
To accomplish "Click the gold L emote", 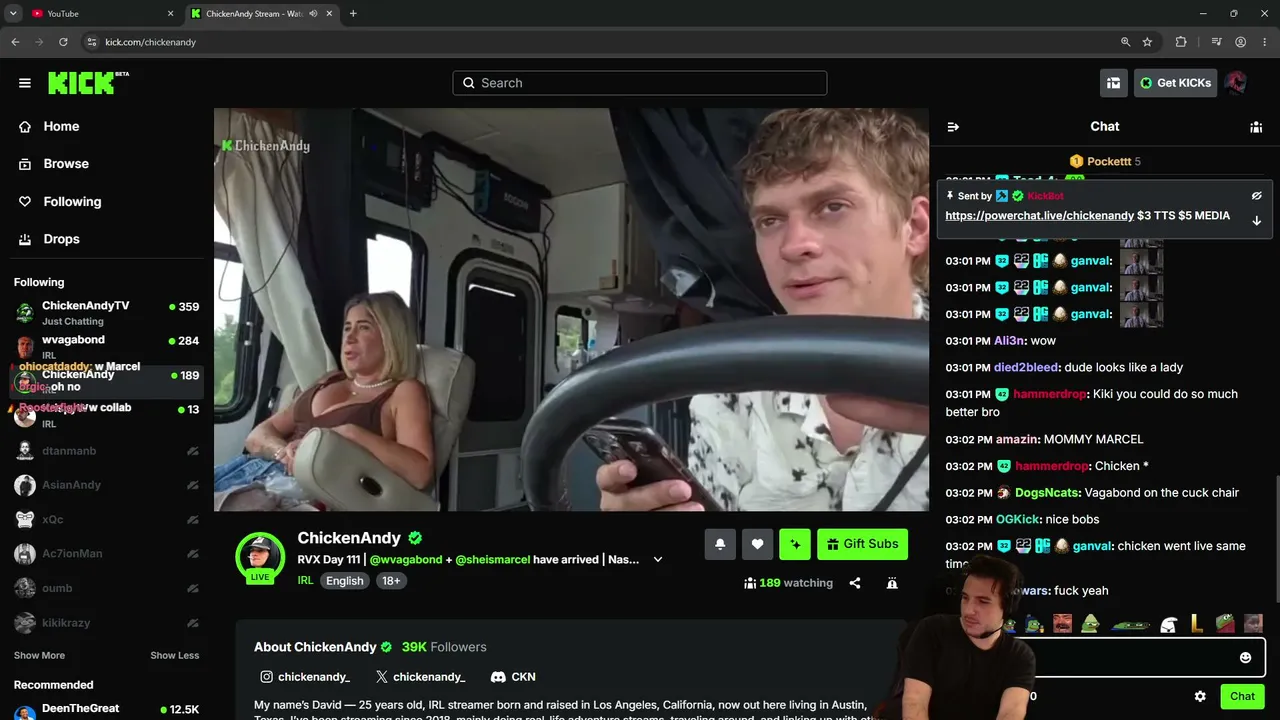I will (x=1197, y=625).
